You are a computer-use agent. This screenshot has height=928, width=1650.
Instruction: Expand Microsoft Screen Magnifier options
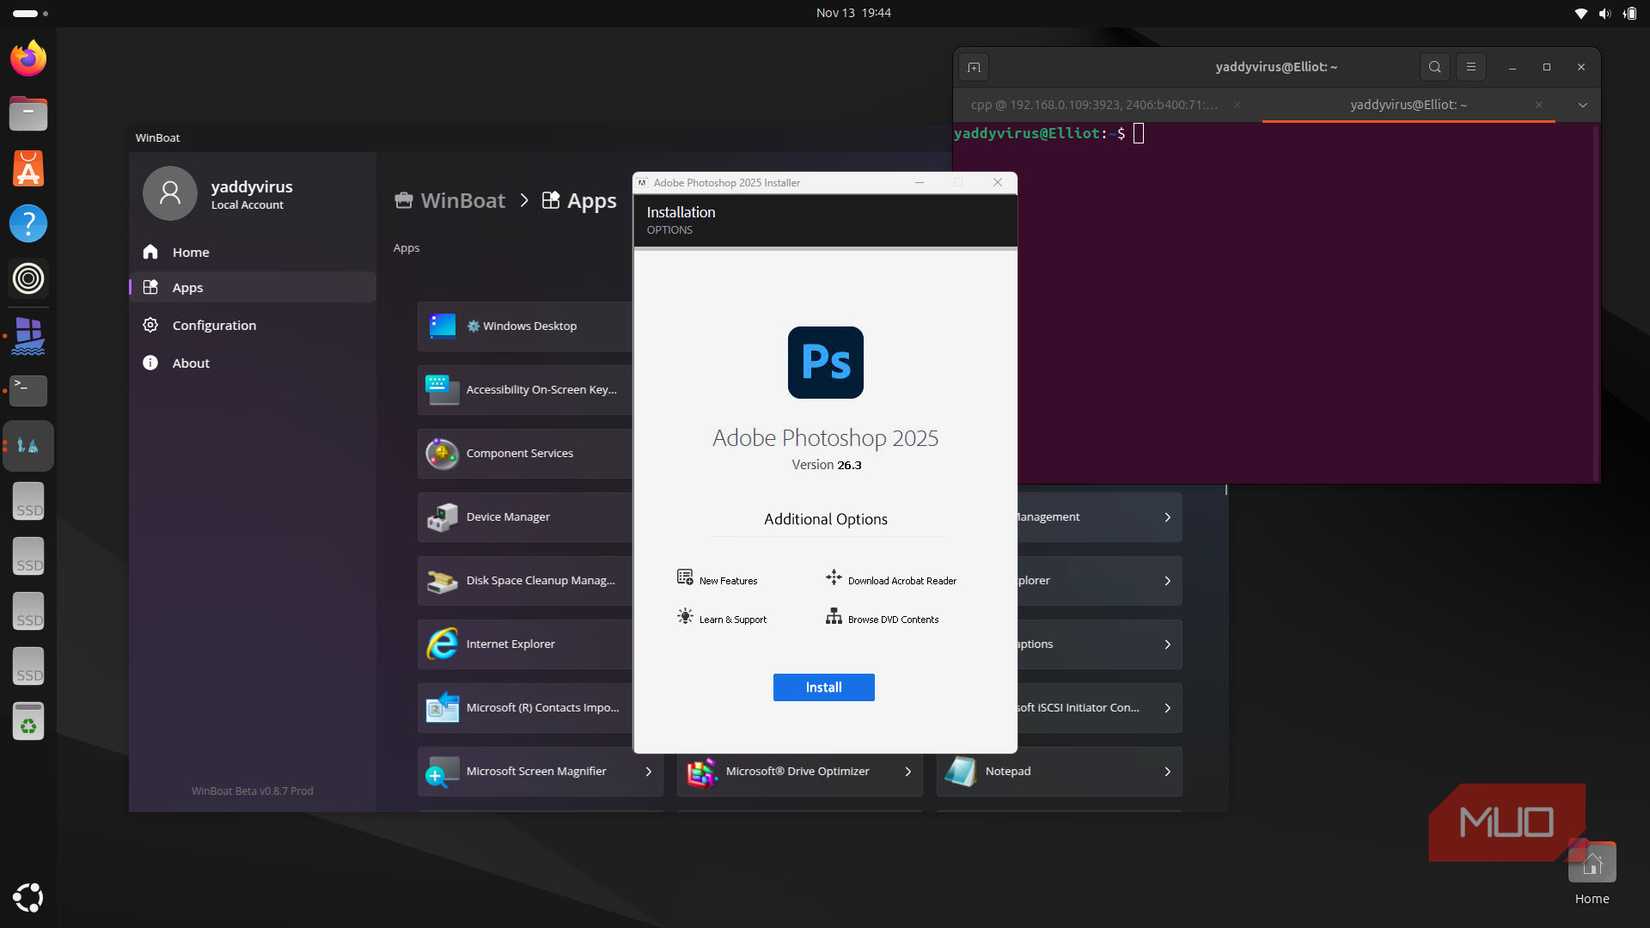(x=648, y=771)
